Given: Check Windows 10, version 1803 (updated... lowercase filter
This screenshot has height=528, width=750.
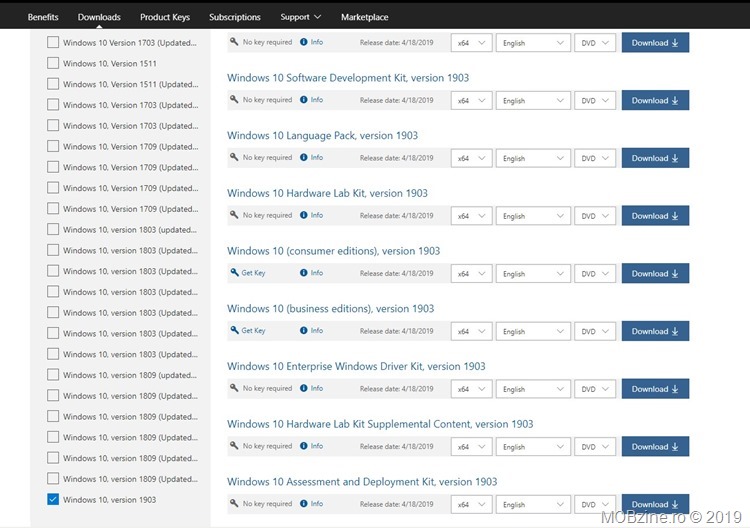Looking at the screenshot, I should [53, 230].
